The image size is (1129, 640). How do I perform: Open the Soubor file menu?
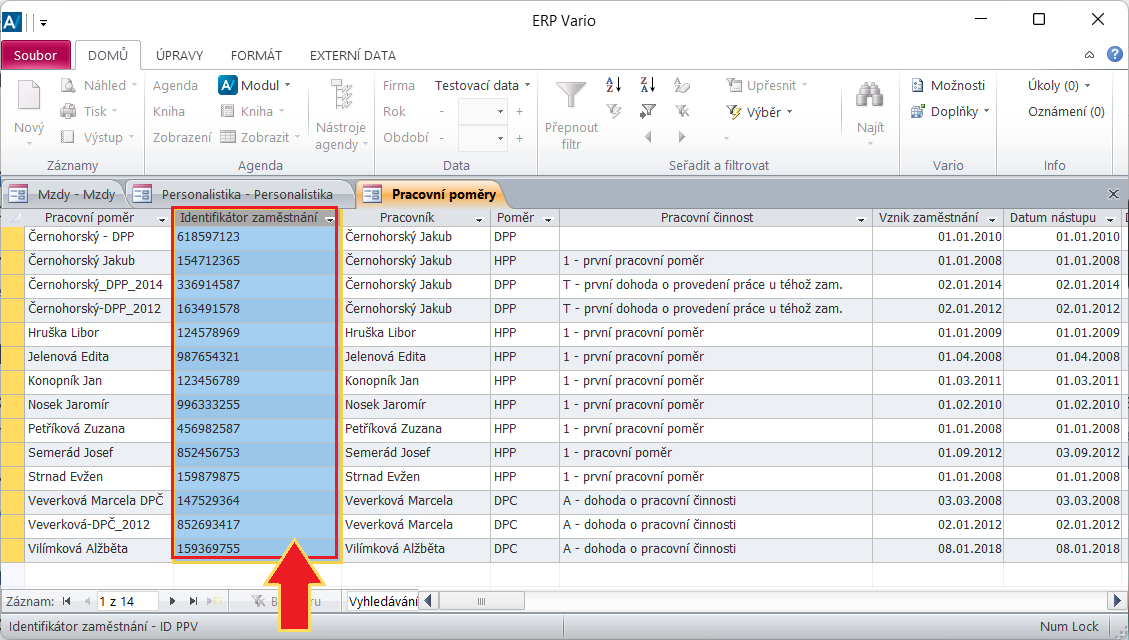click(x=36, y=55)
